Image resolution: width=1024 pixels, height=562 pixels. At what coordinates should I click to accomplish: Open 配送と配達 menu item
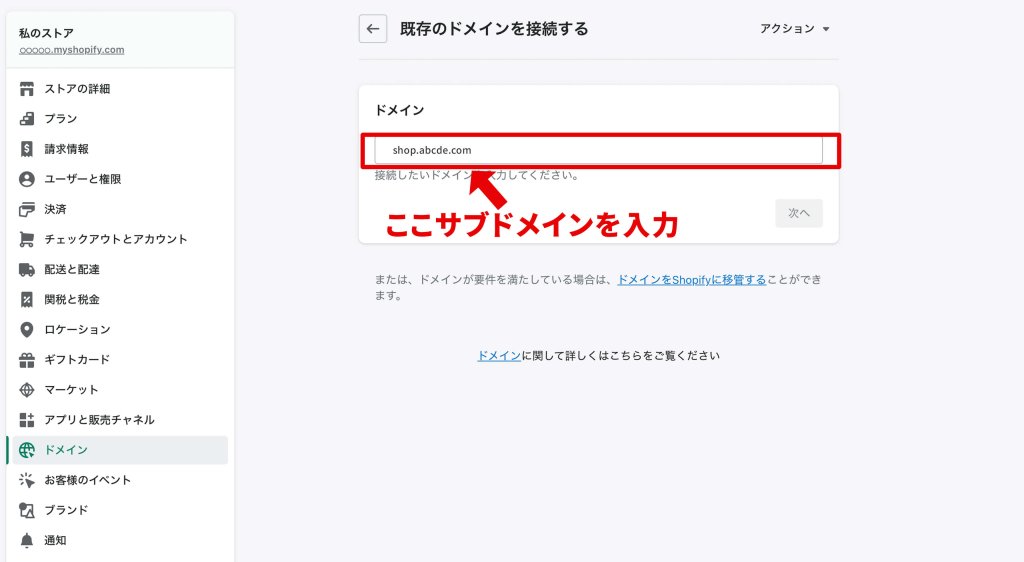point(120,270)
